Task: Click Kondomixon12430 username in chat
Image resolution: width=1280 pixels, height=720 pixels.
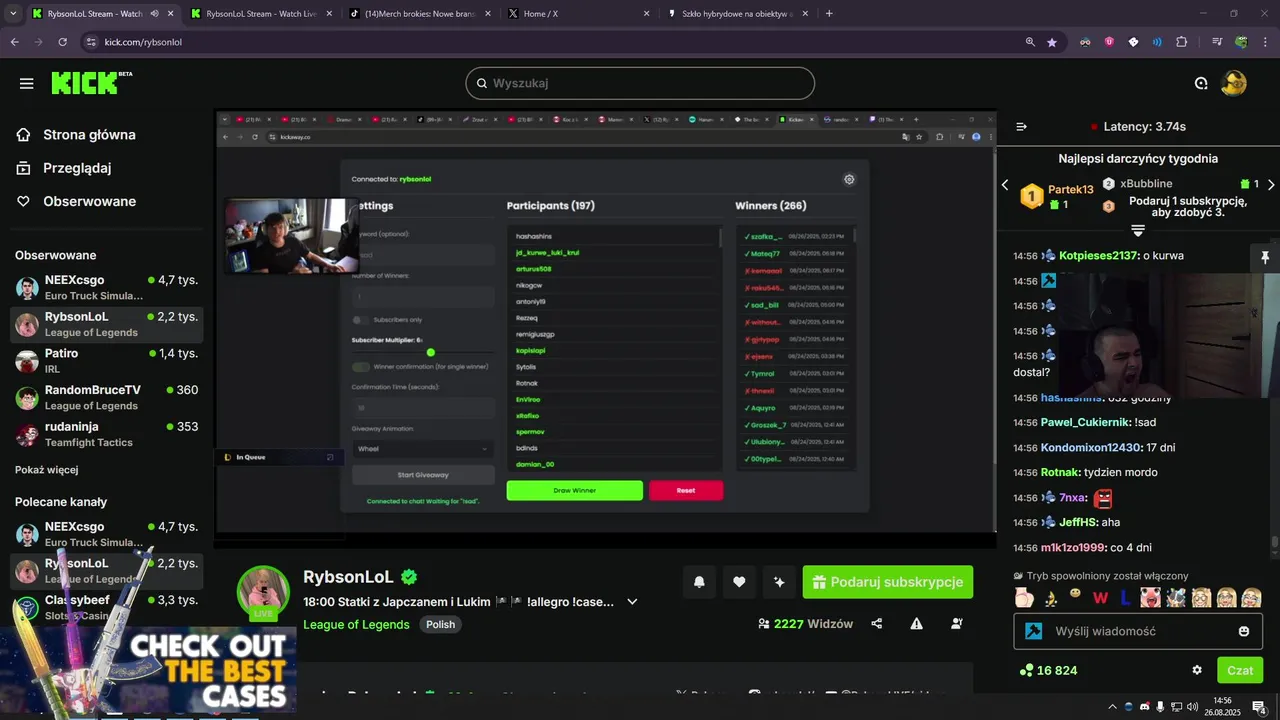Action: (x=1090, y=448)
